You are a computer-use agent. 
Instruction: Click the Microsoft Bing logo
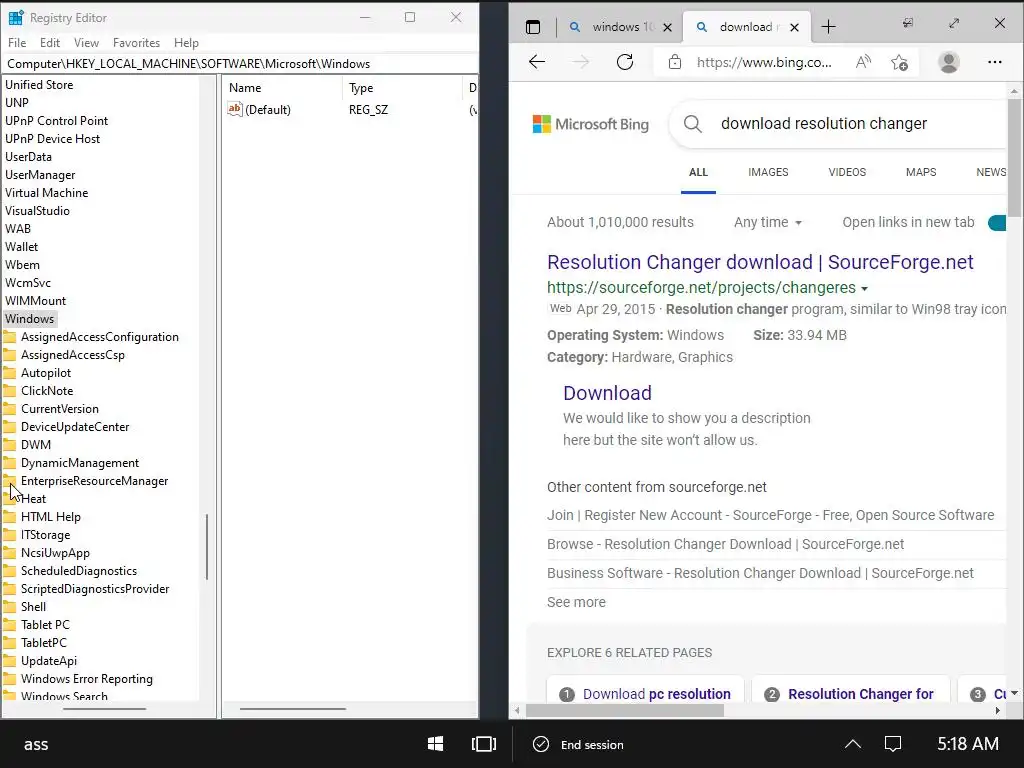590,124
